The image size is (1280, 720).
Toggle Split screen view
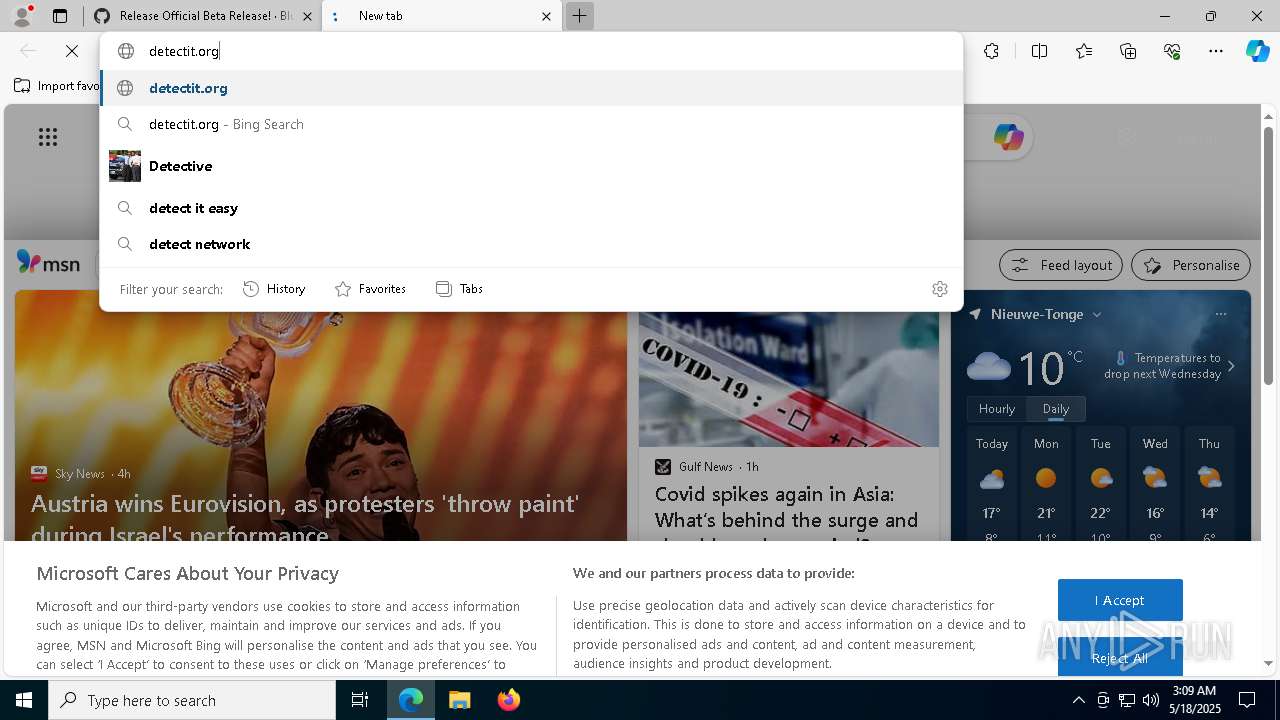click(x=1040, y=51)
